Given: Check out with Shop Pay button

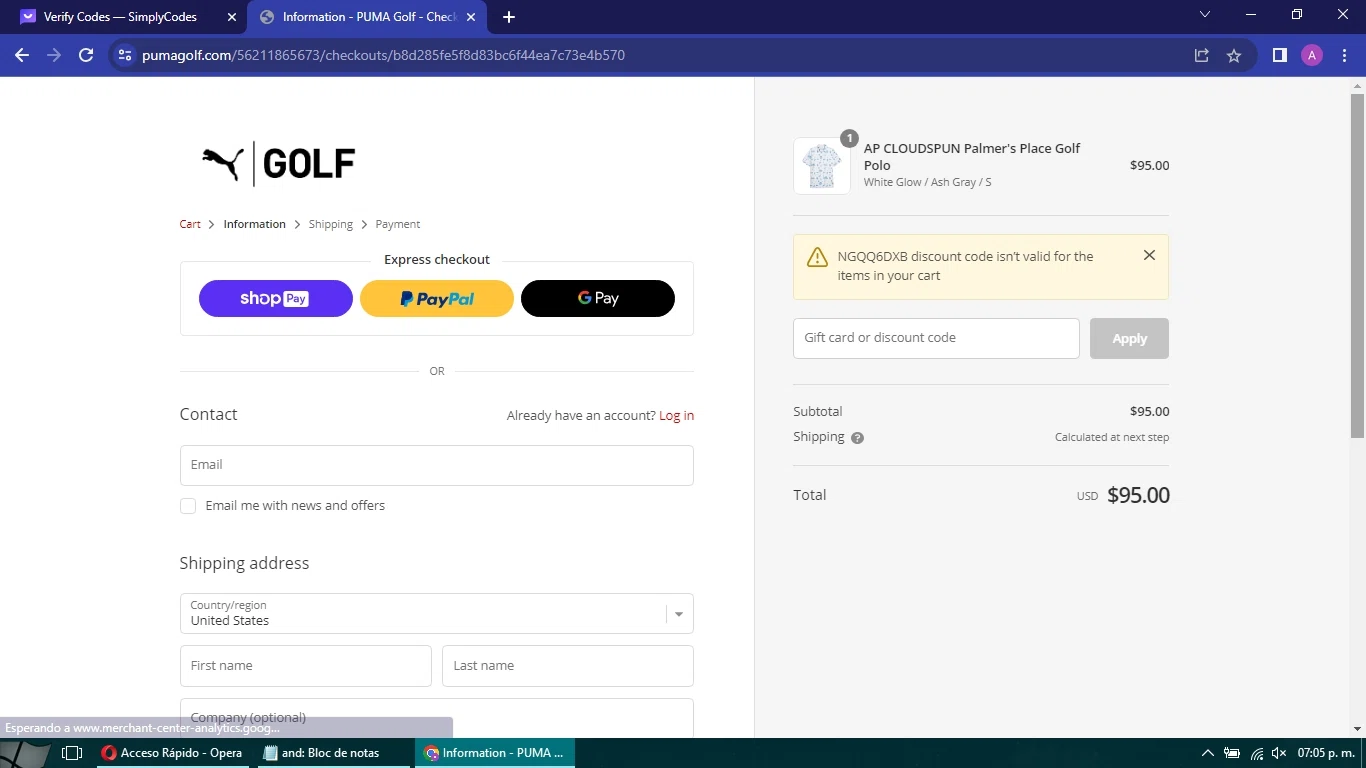Looking at the screenshot, I should [276, 298].
